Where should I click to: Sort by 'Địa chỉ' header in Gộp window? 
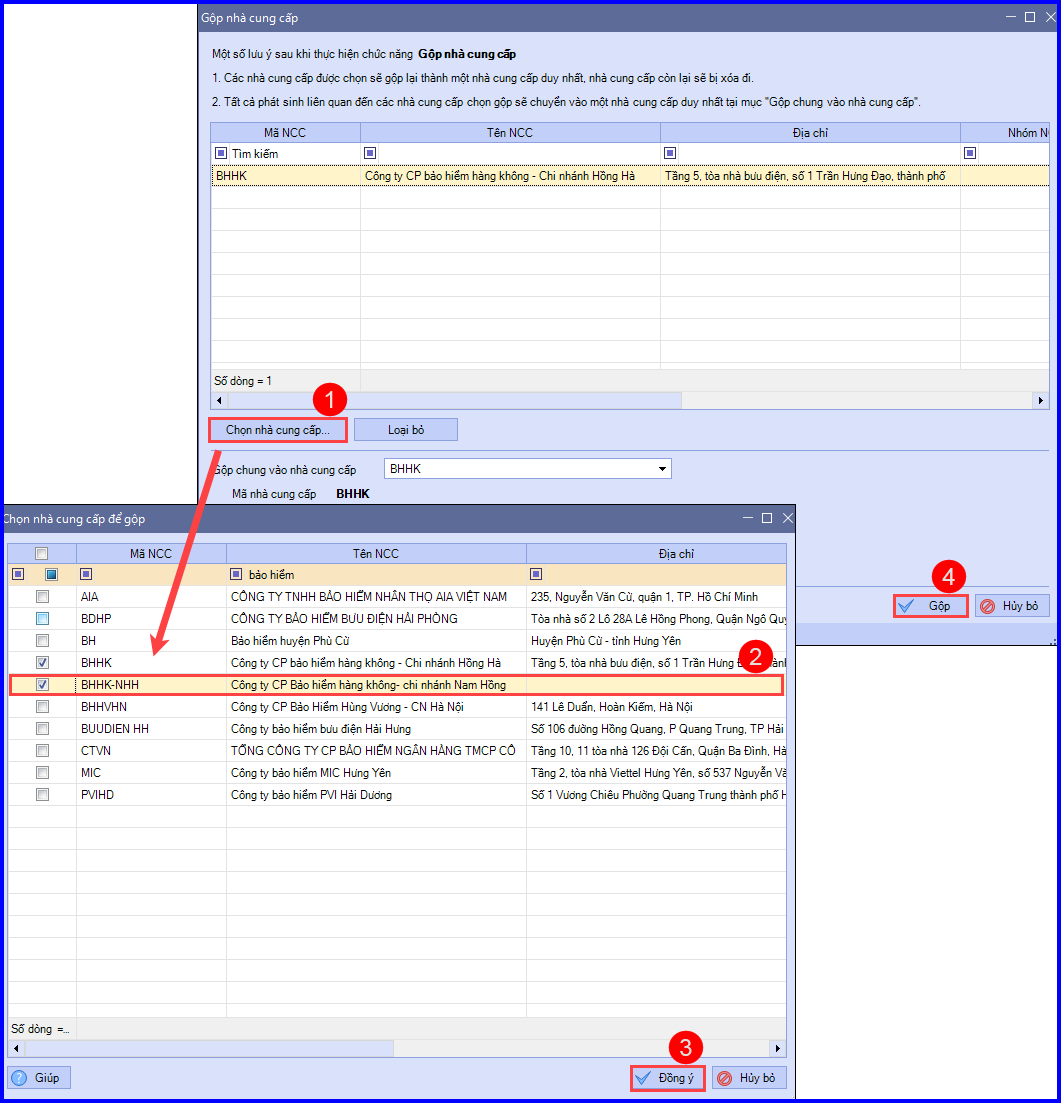[810, 133]
